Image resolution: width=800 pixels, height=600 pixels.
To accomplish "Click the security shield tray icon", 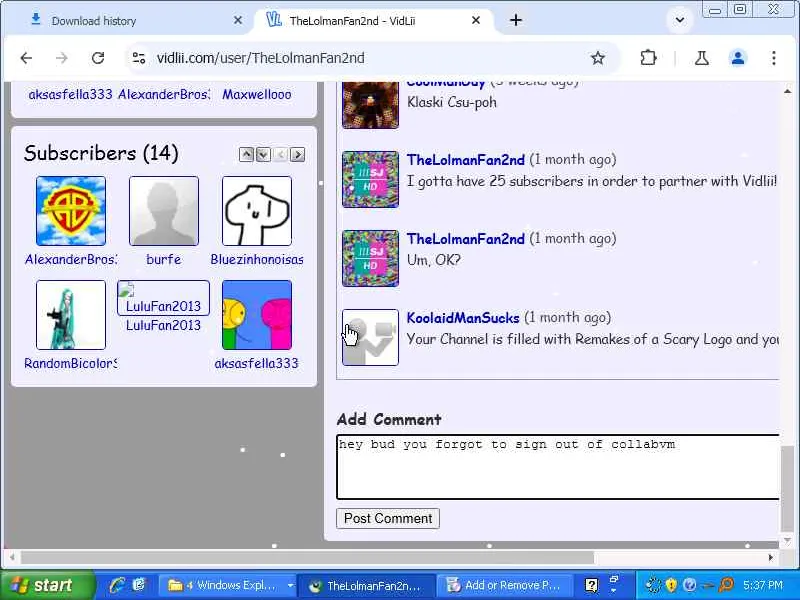I will point(671,585).
